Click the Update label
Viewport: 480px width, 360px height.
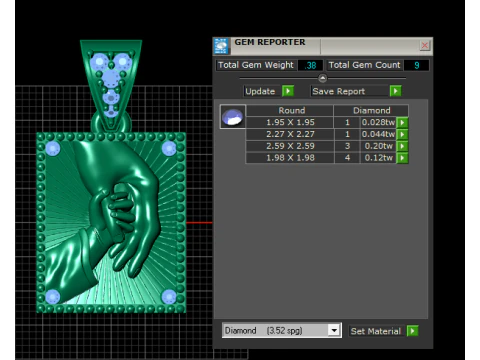click(260, 91)
